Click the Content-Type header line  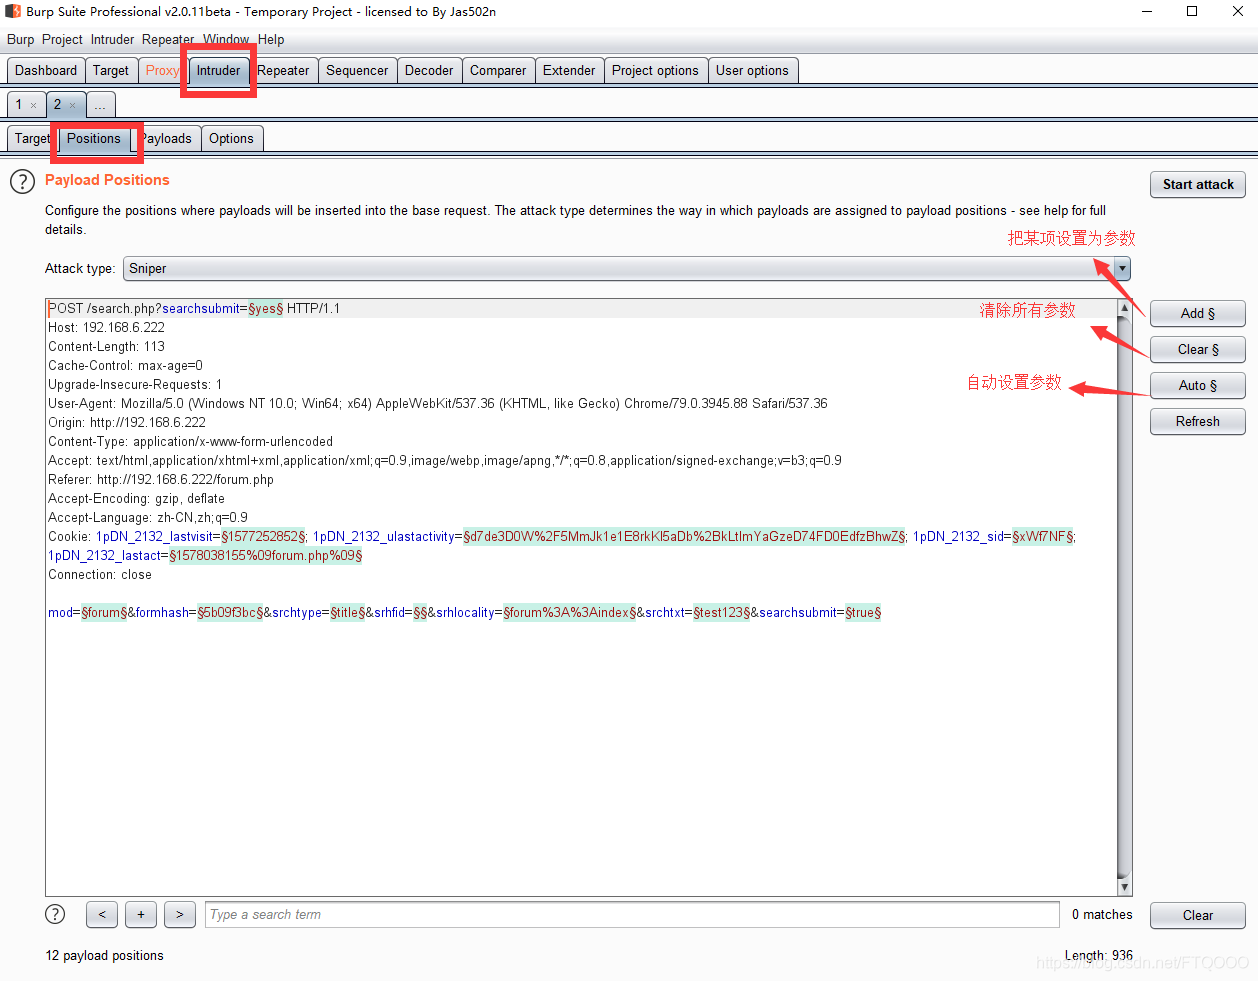[190, 441]
